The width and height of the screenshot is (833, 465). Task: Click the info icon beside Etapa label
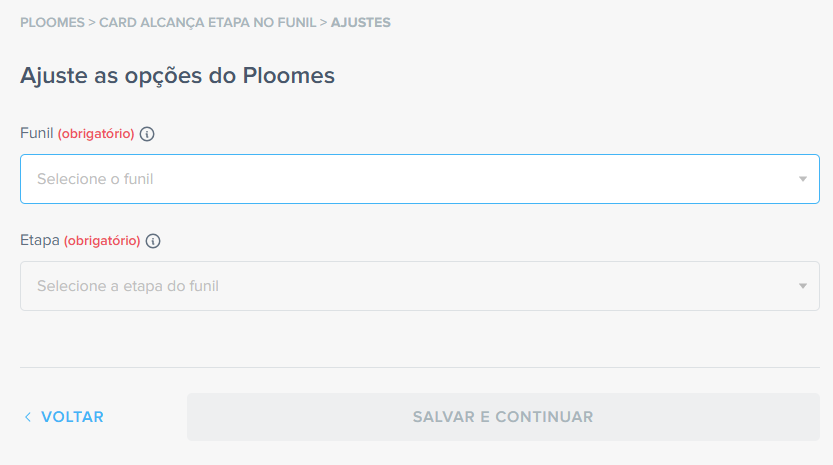coord(153,241)
